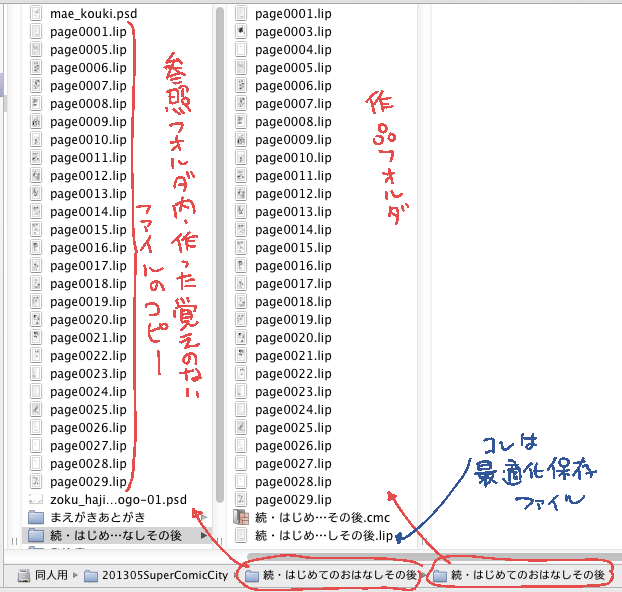Expand the まえがきあとがき folder arrow
Screen dimensions: 622x592
pos(204,517)
